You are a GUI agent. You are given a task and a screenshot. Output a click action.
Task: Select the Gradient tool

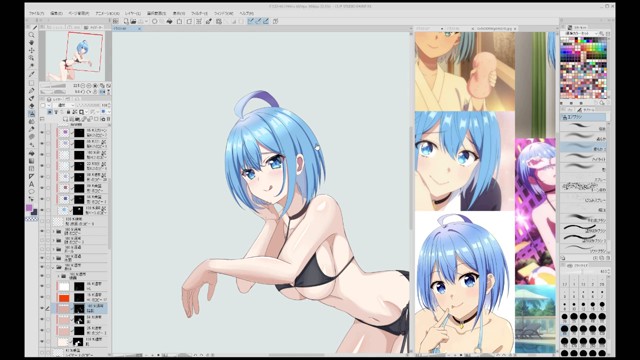tap(31, 161)
